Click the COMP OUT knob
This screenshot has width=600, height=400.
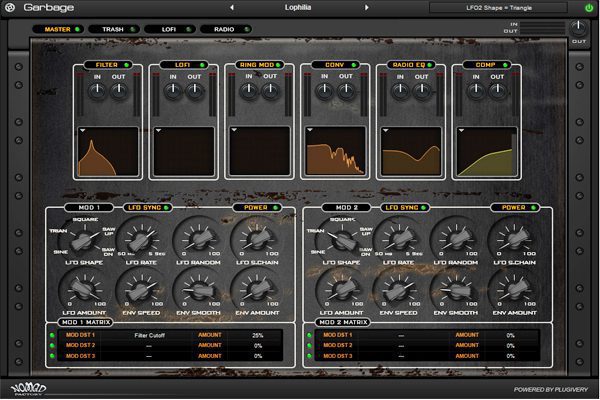(x=497, y=91)
